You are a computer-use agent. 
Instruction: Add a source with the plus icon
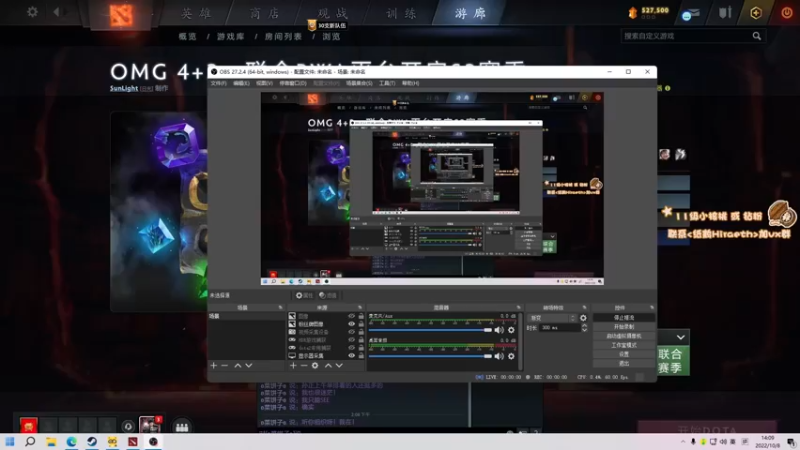pos(293,365)
